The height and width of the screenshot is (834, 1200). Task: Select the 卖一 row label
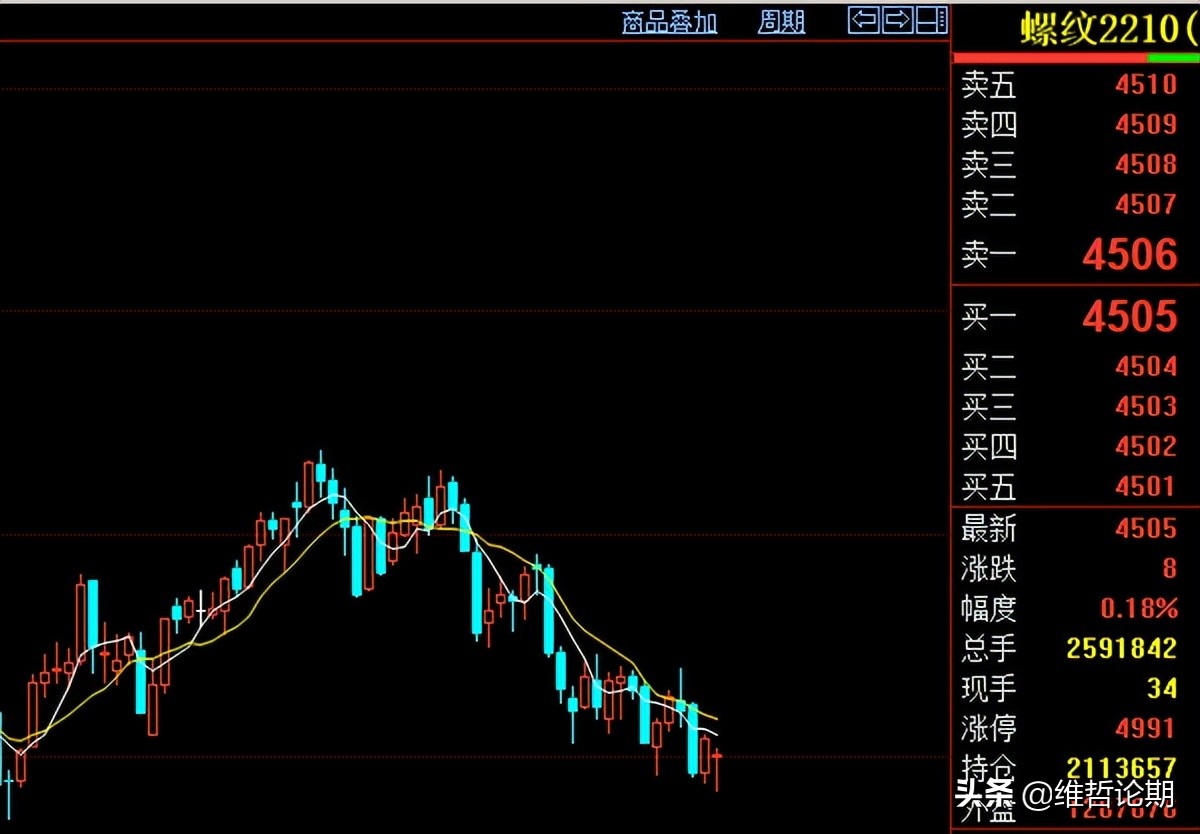pos(988,255)
